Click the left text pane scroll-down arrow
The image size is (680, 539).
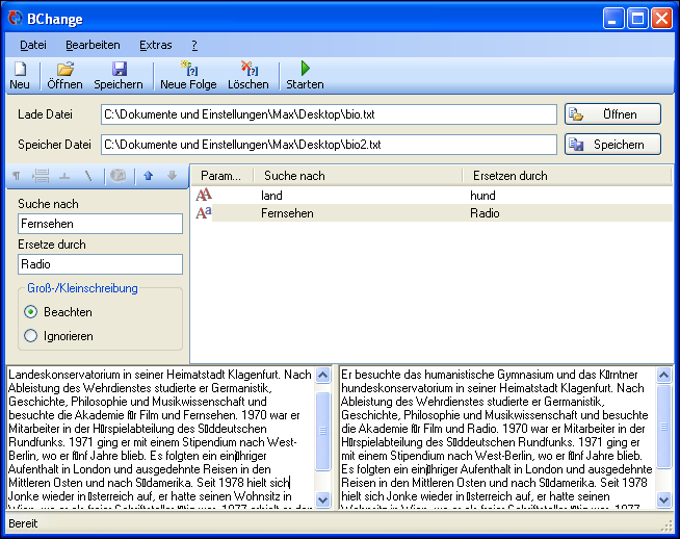point(323,500)
